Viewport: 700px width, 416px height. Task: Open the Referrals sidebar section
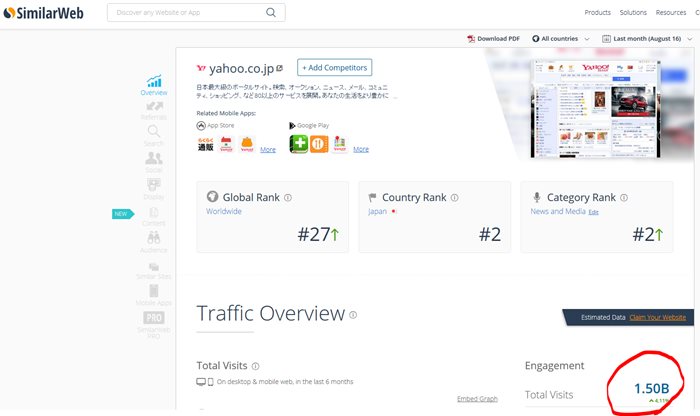point(154,111)
